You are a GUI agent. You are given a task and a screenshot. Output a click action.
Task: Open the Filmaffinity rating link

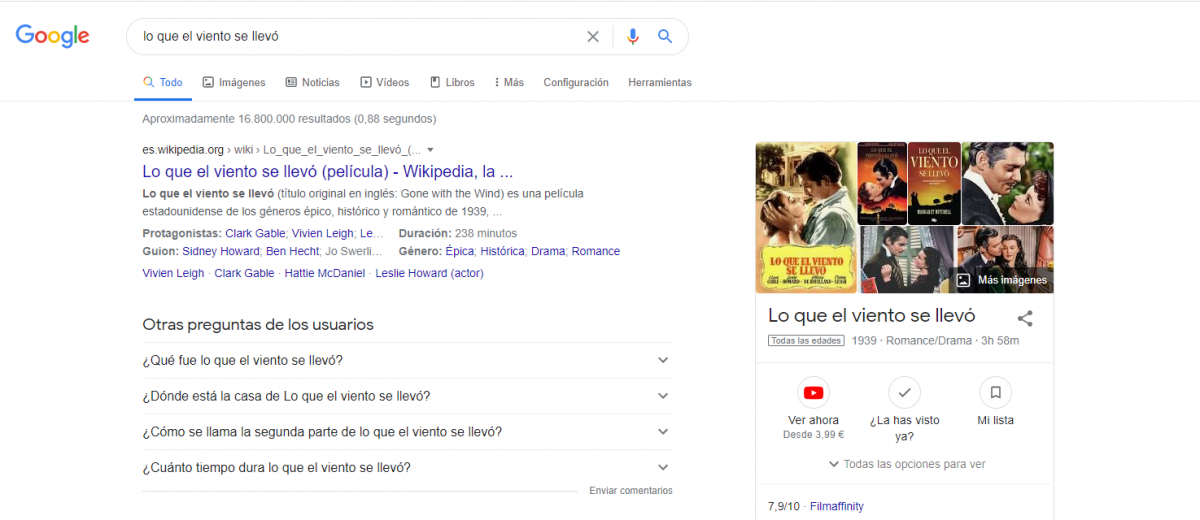(837, 507)
